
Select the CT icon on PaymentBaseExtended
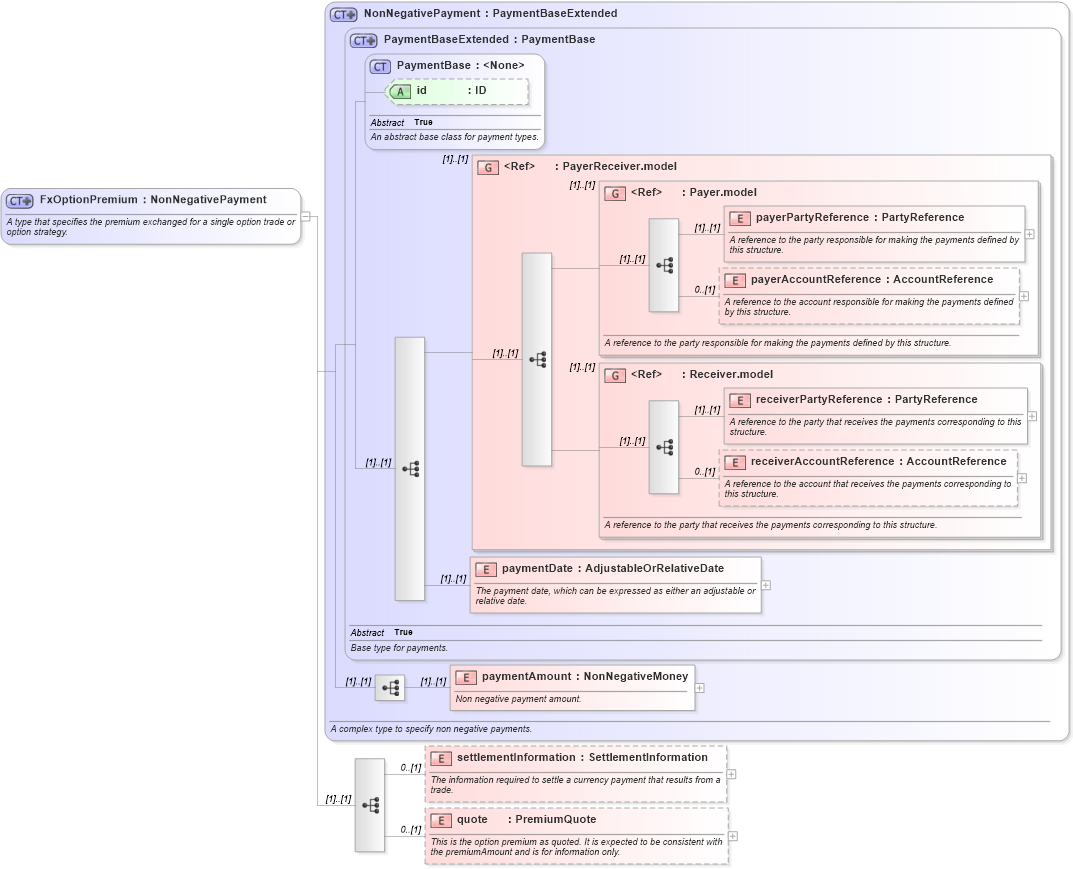point(361,40)
